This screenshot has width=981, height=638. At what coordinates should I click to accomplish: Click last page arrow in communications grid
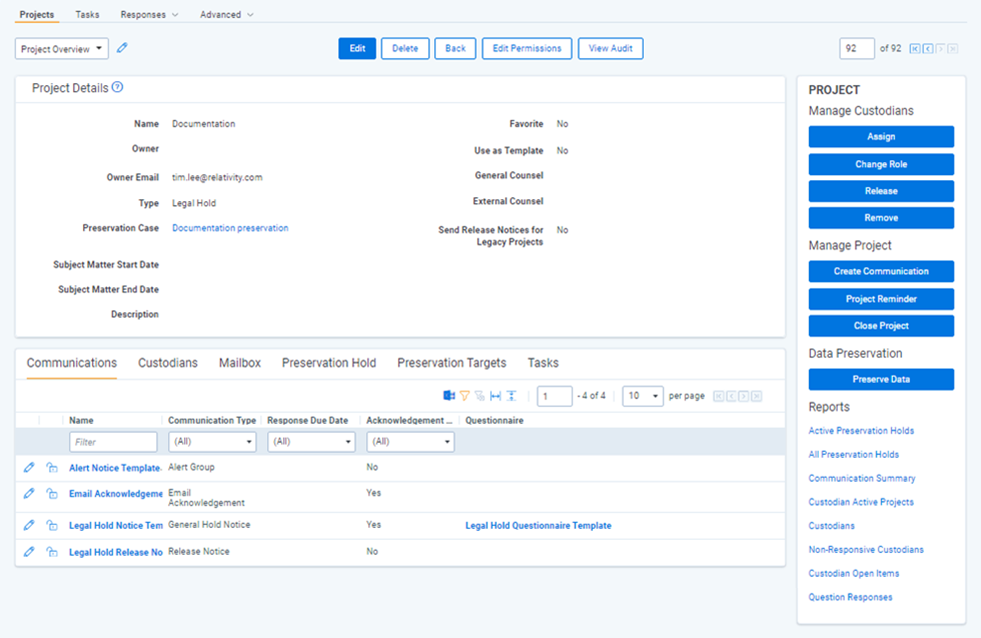point(756,396)
